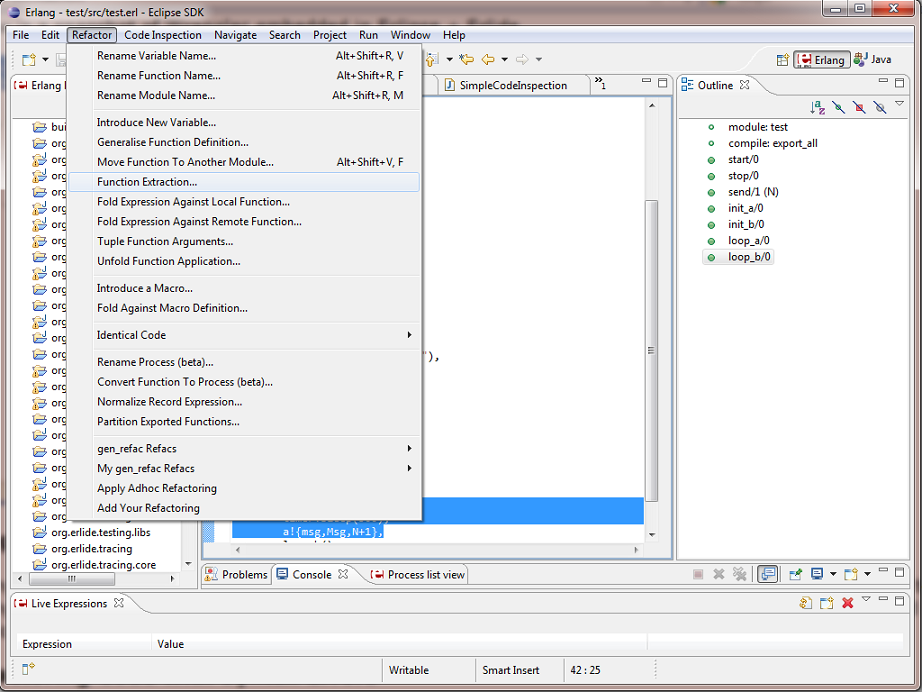
Task: Select loop_a/0 in Outline
Action: click(749, 240)
